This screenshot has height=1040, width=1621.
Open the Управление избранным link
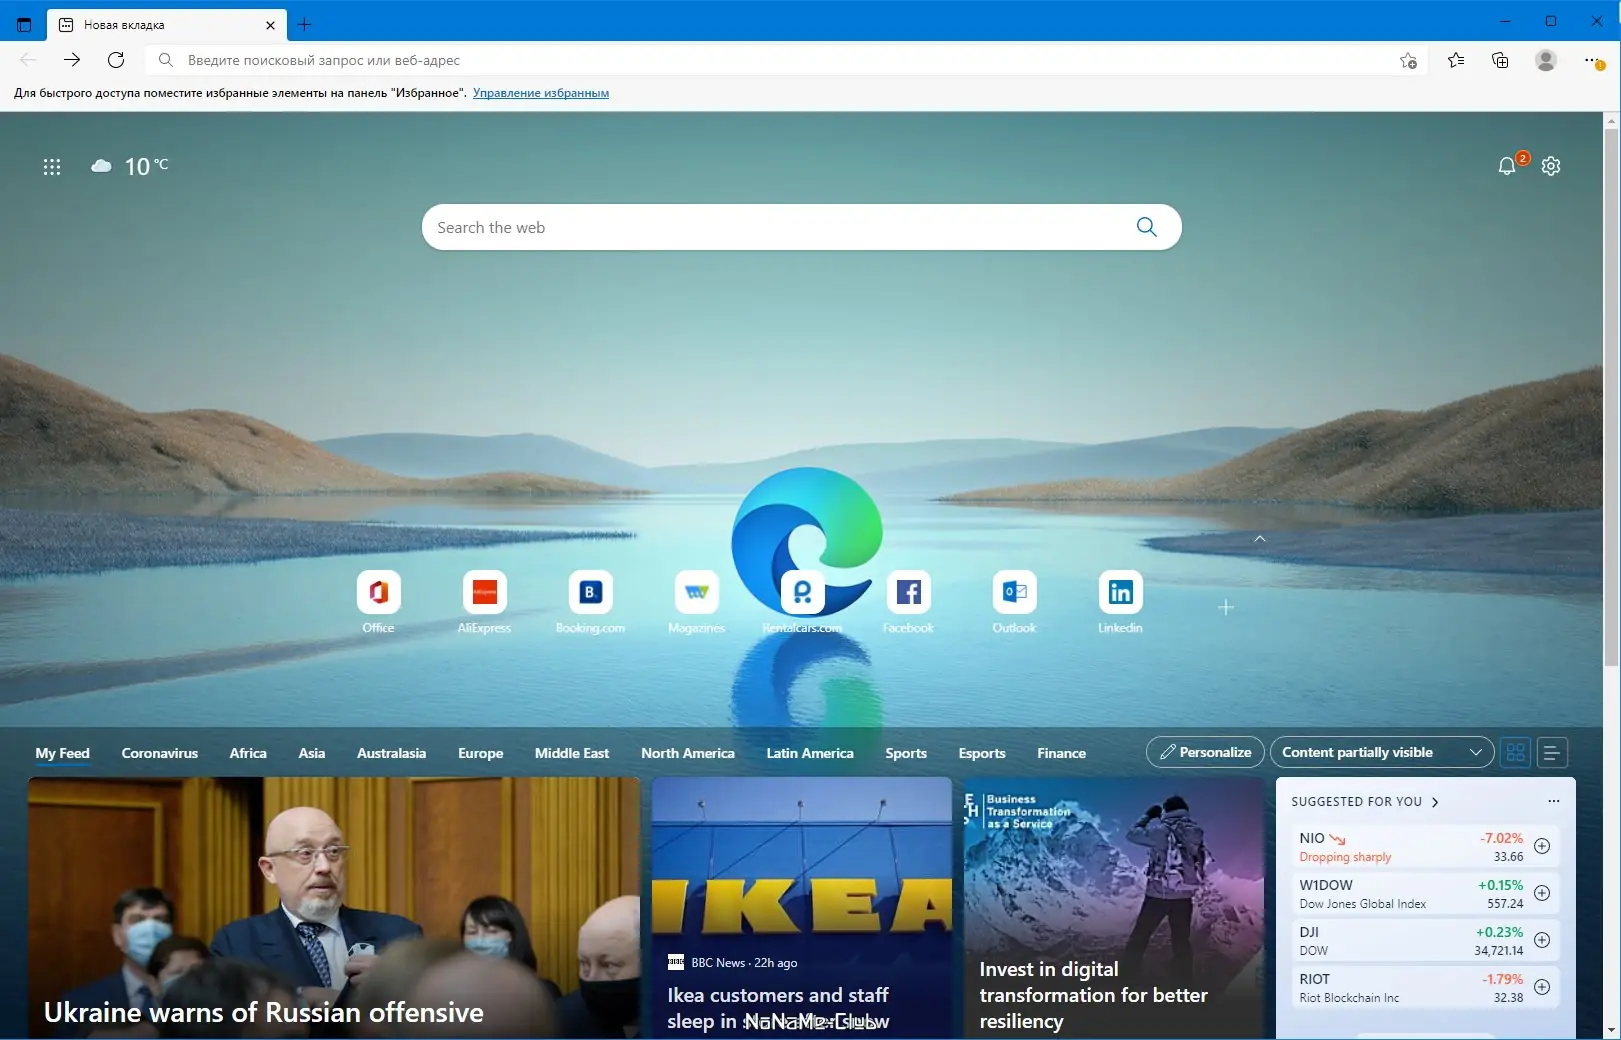[541, 93]
